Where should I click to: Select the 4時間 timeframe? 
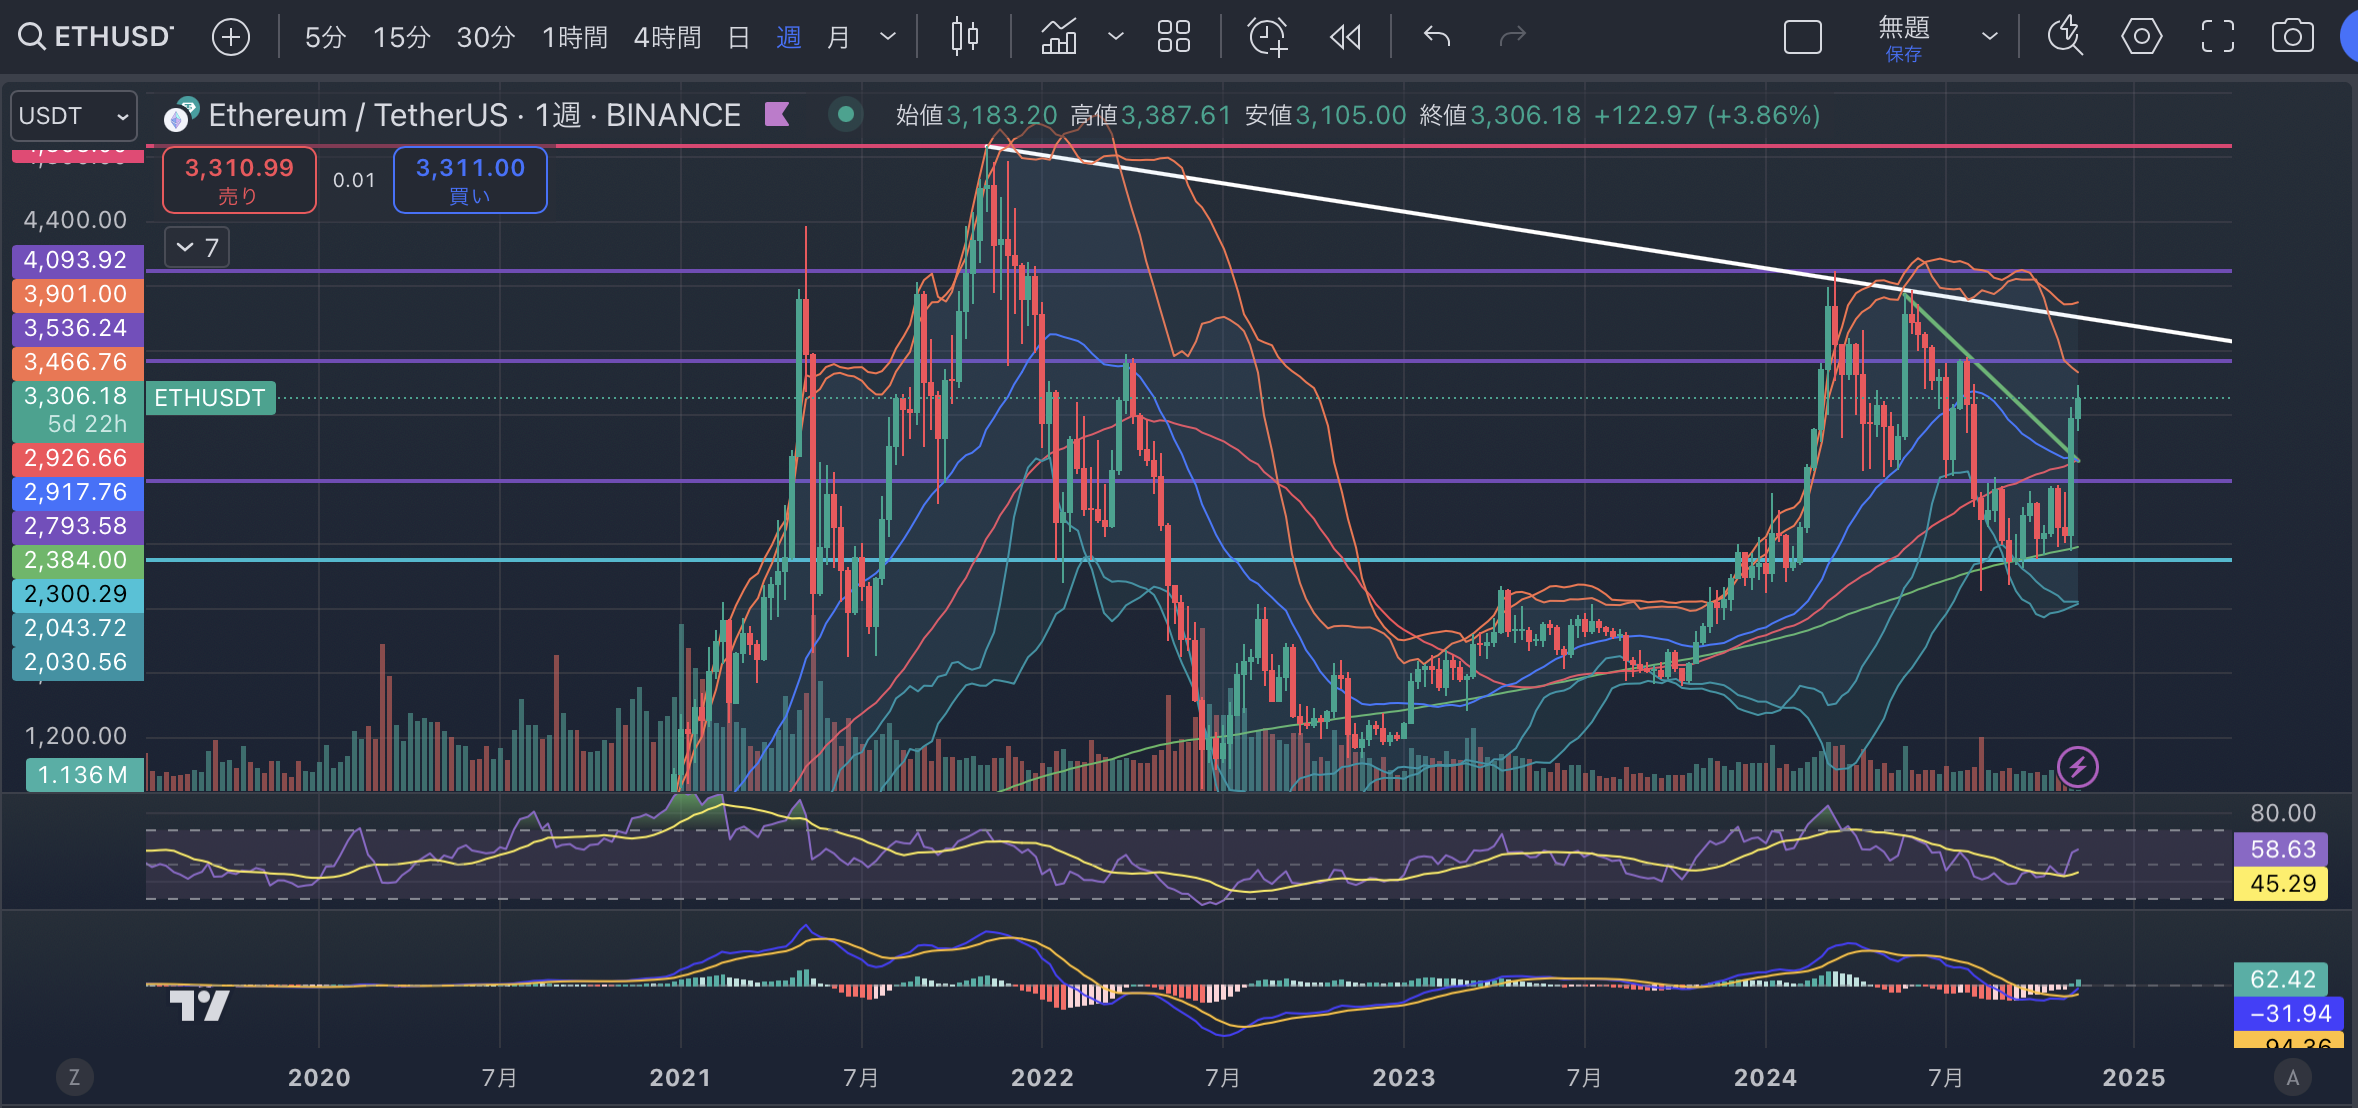coord(667,37)
